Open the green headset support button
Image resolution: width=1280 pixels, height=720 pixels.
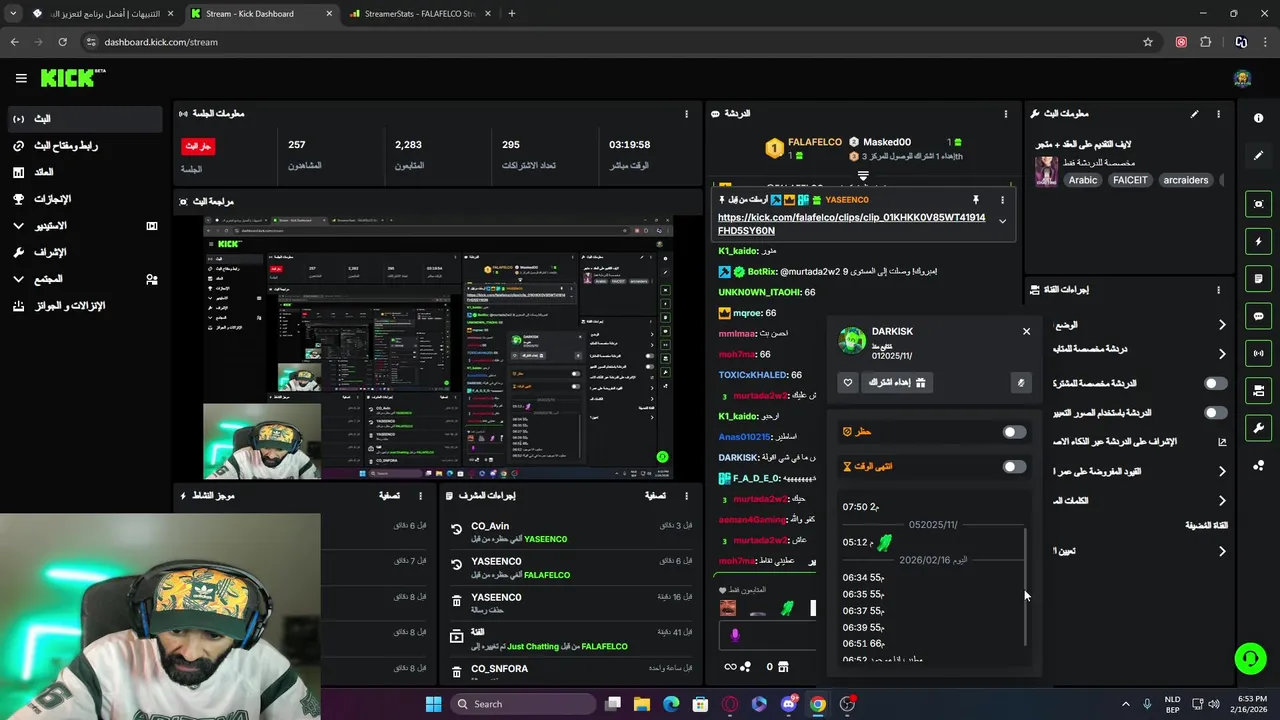[1250, 658]
